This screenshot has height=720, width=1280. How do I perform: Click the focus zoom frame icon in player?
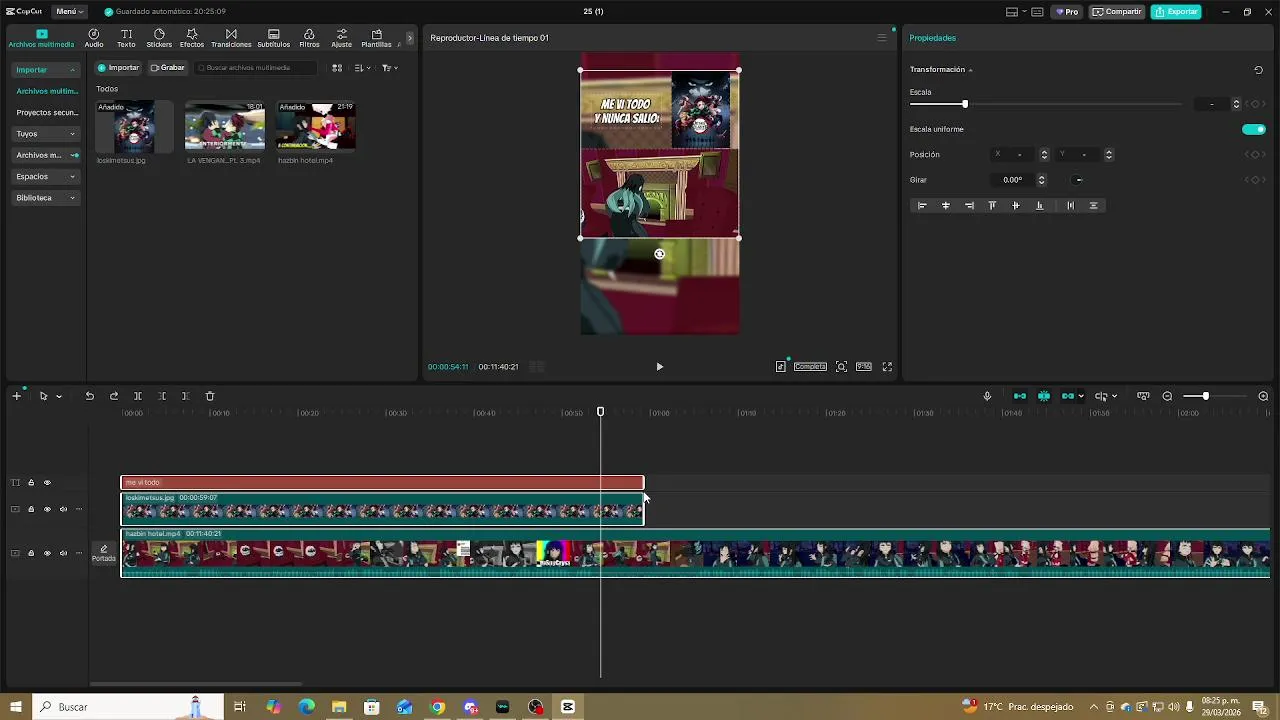[841, 367]
